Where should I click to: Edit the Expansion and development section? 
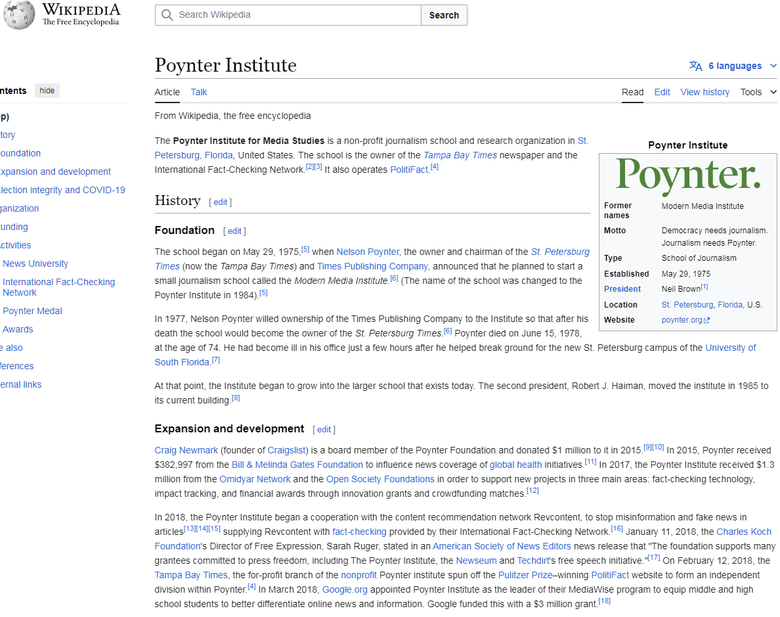tap(324, 429)
